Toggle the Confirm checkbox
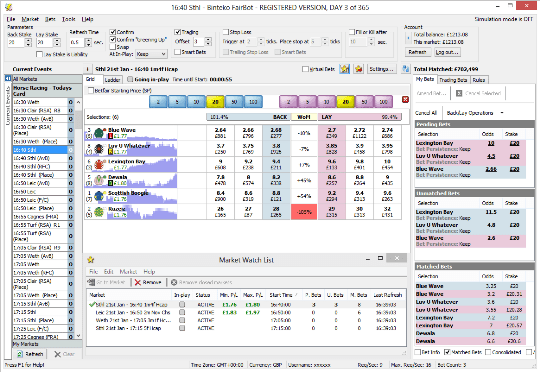Viewport: 540px width, 372px height. pos(113,32)
